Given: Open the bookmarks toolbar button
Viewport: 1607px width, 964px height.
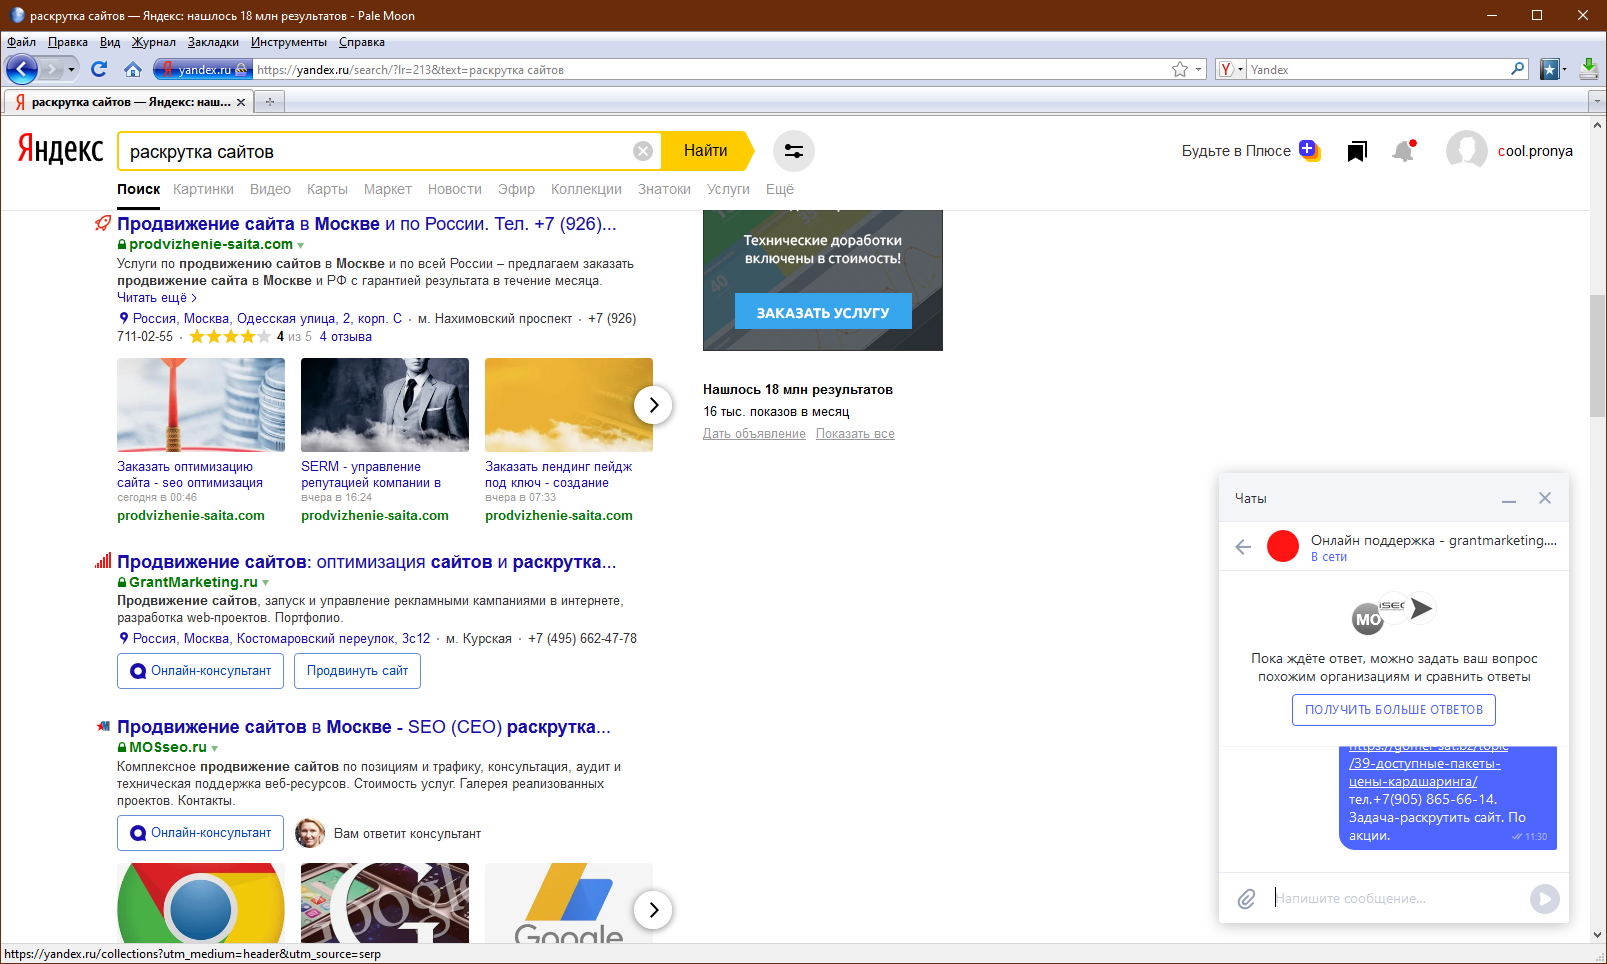Looking at the screenshot, I should pyautogui.click(x=1551, y=69).
